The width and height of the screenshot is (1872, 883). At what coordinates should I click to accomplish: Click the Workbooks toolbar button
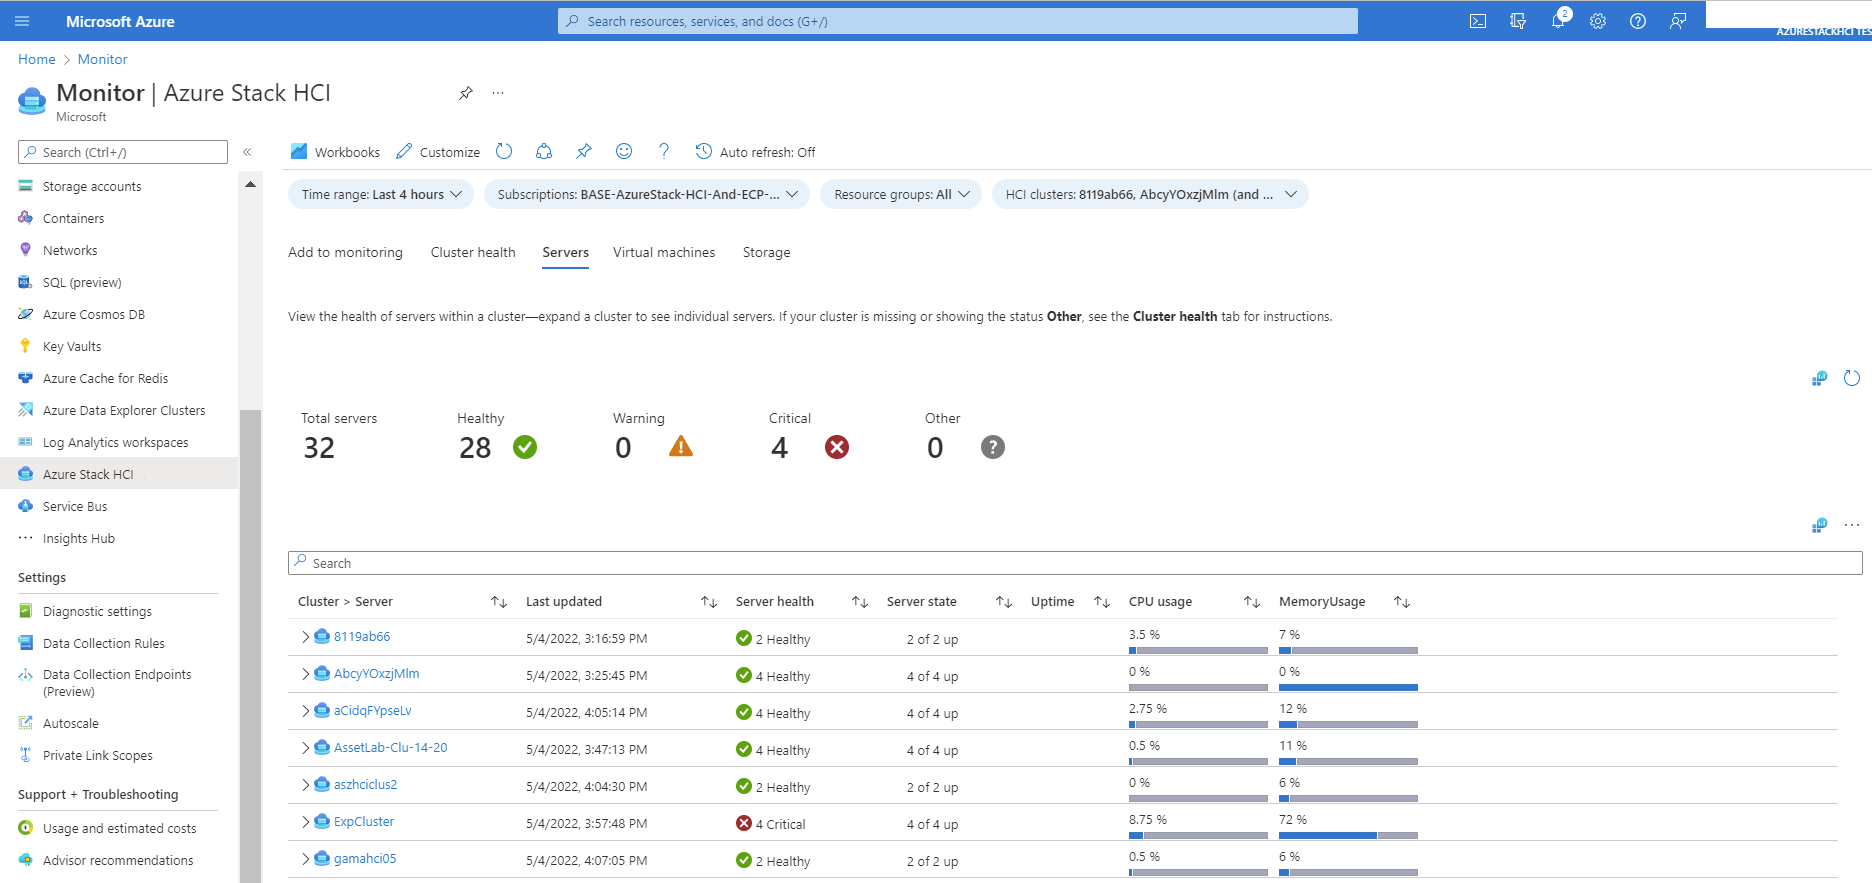[x=335, y=152]
